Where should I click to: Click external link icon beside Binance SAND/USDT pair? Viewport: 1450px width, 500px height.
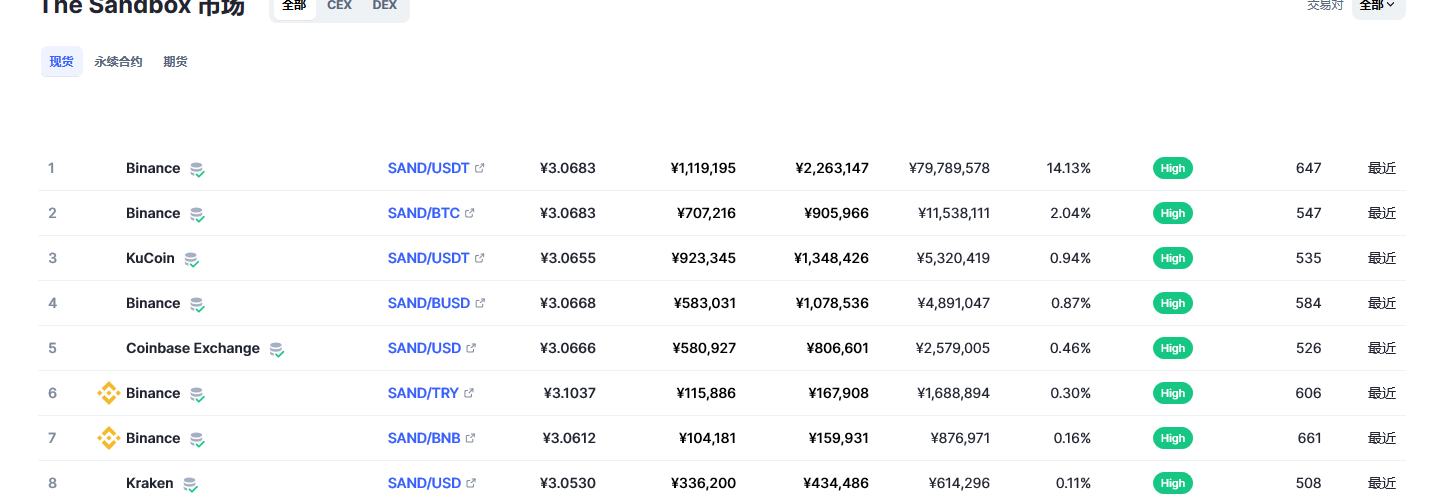point(480,168)
